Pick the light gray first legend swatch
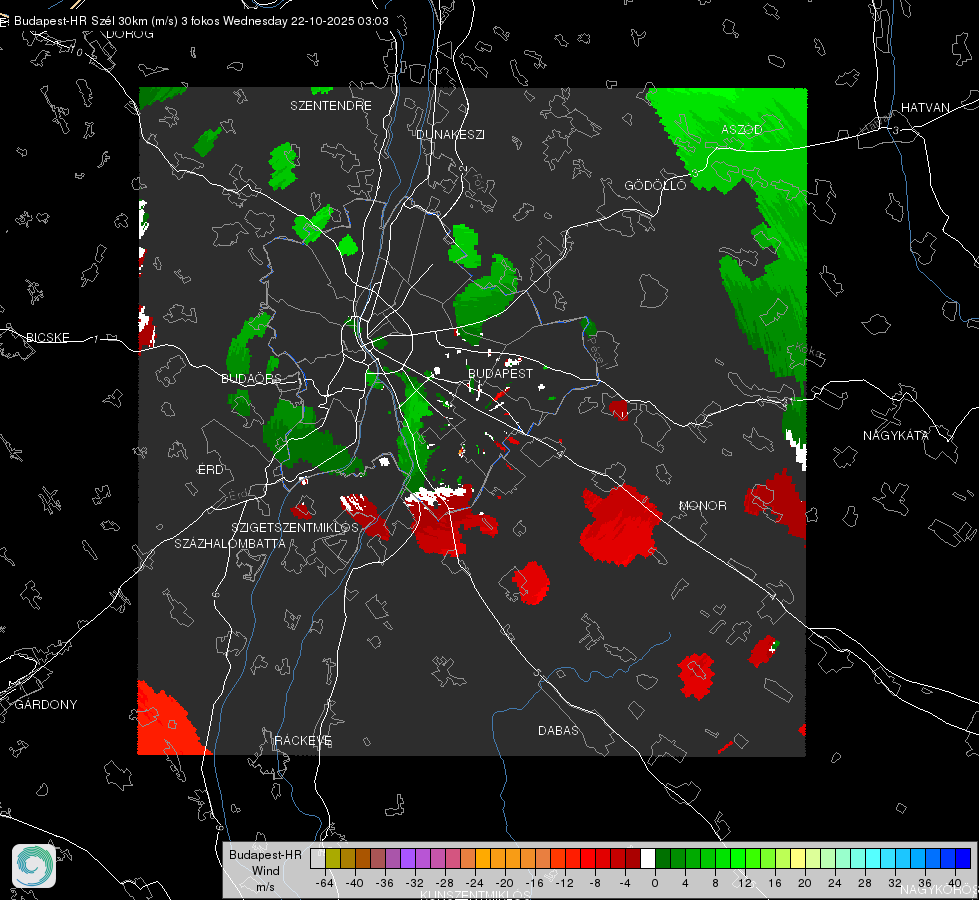979x900 pixels. (318, 859)
